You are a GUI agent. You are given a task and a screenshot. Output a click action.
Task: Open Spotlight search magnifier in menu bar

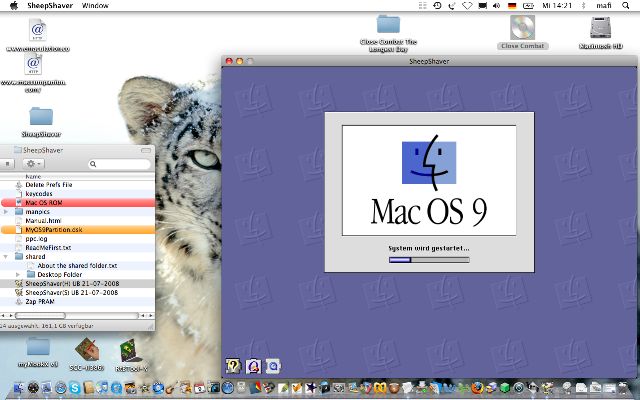626,5
